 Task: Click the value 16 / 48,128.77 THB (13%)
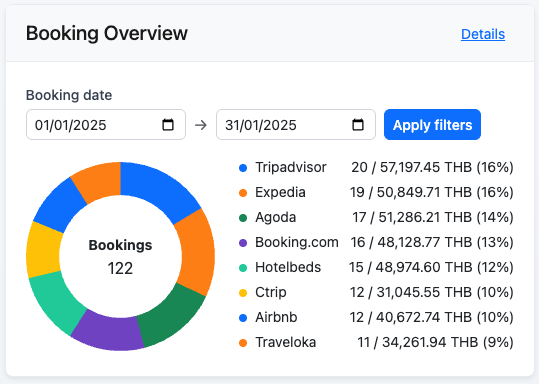point(432,242)
